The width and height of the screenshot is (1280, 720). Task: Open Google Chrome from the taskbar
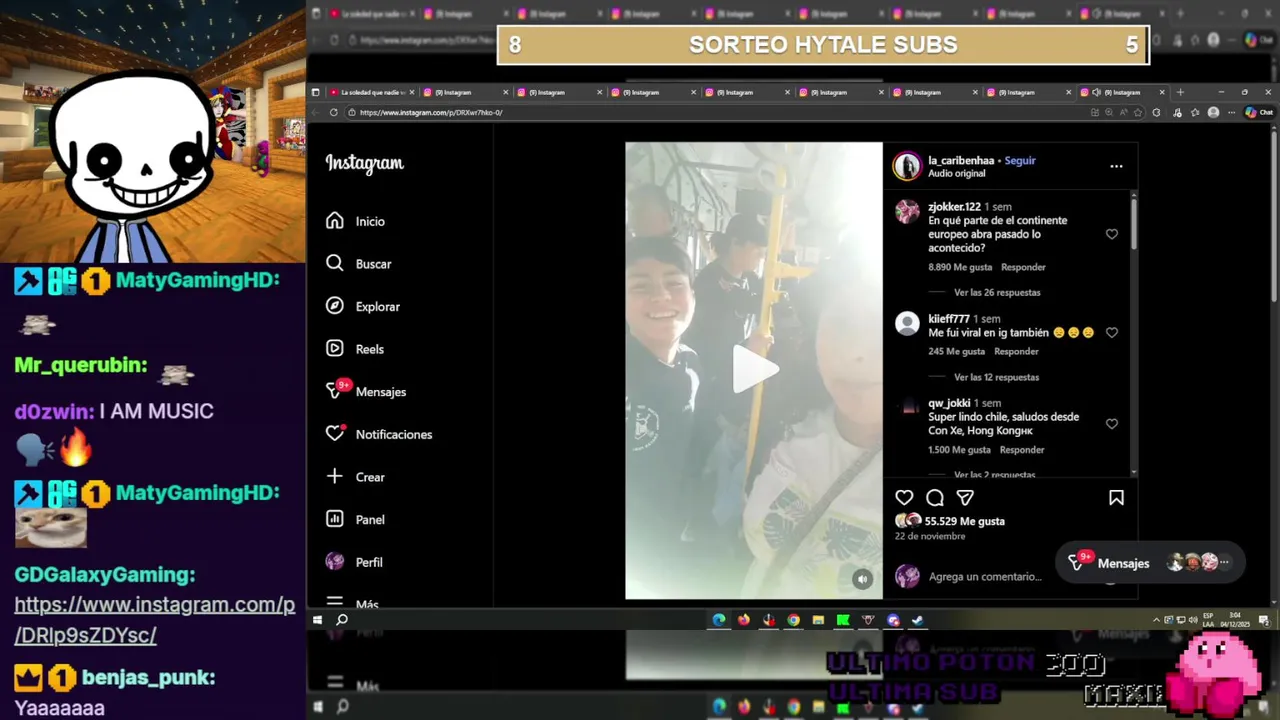794,620
